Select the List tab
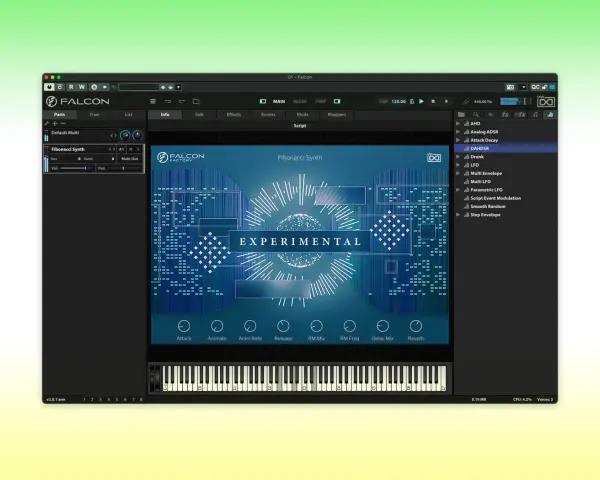The height and width of the screenshot is (480, 600). point(128,114)
